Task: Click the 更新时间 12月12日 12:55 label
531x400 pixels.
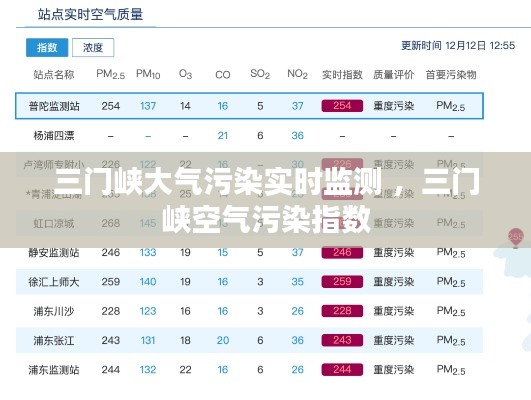Action: coord(458,45)
